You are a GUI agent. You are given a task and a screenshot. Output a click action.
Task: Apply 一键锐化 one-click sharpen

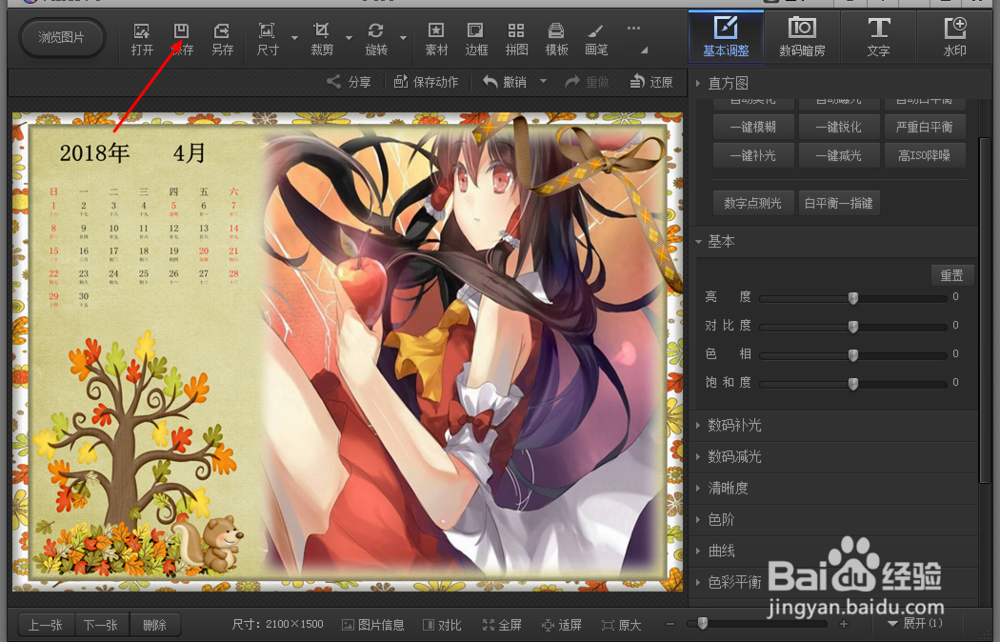point(839,127)
